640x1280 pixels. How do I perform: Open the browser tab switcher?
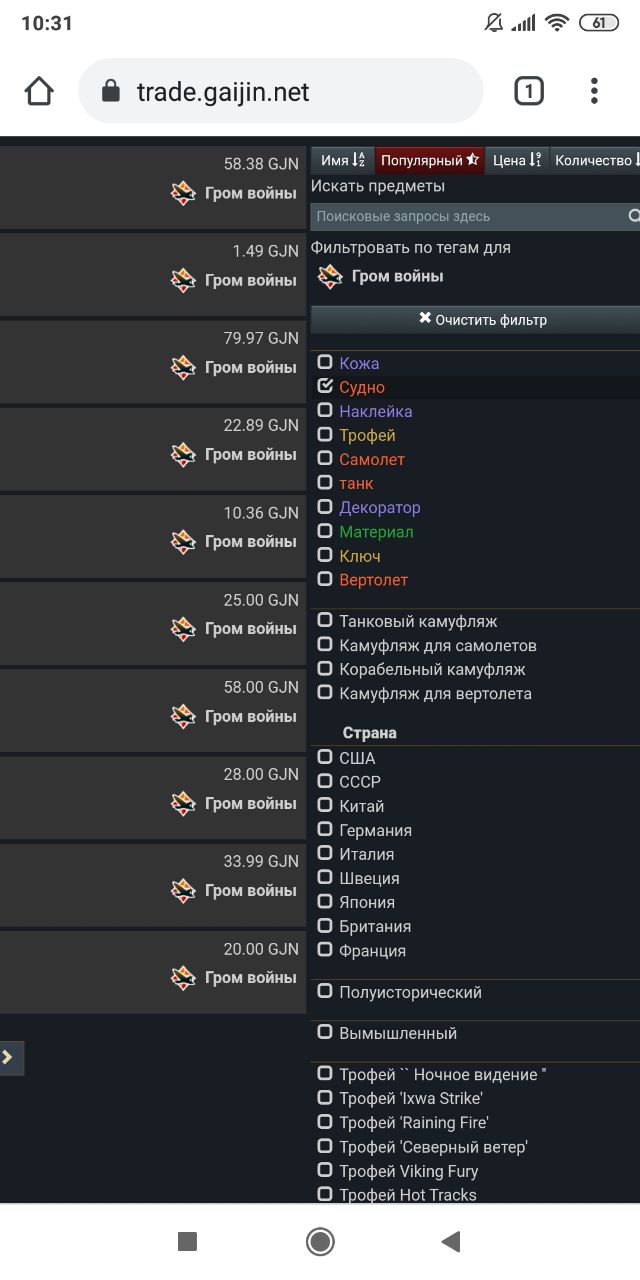[529, 92]
